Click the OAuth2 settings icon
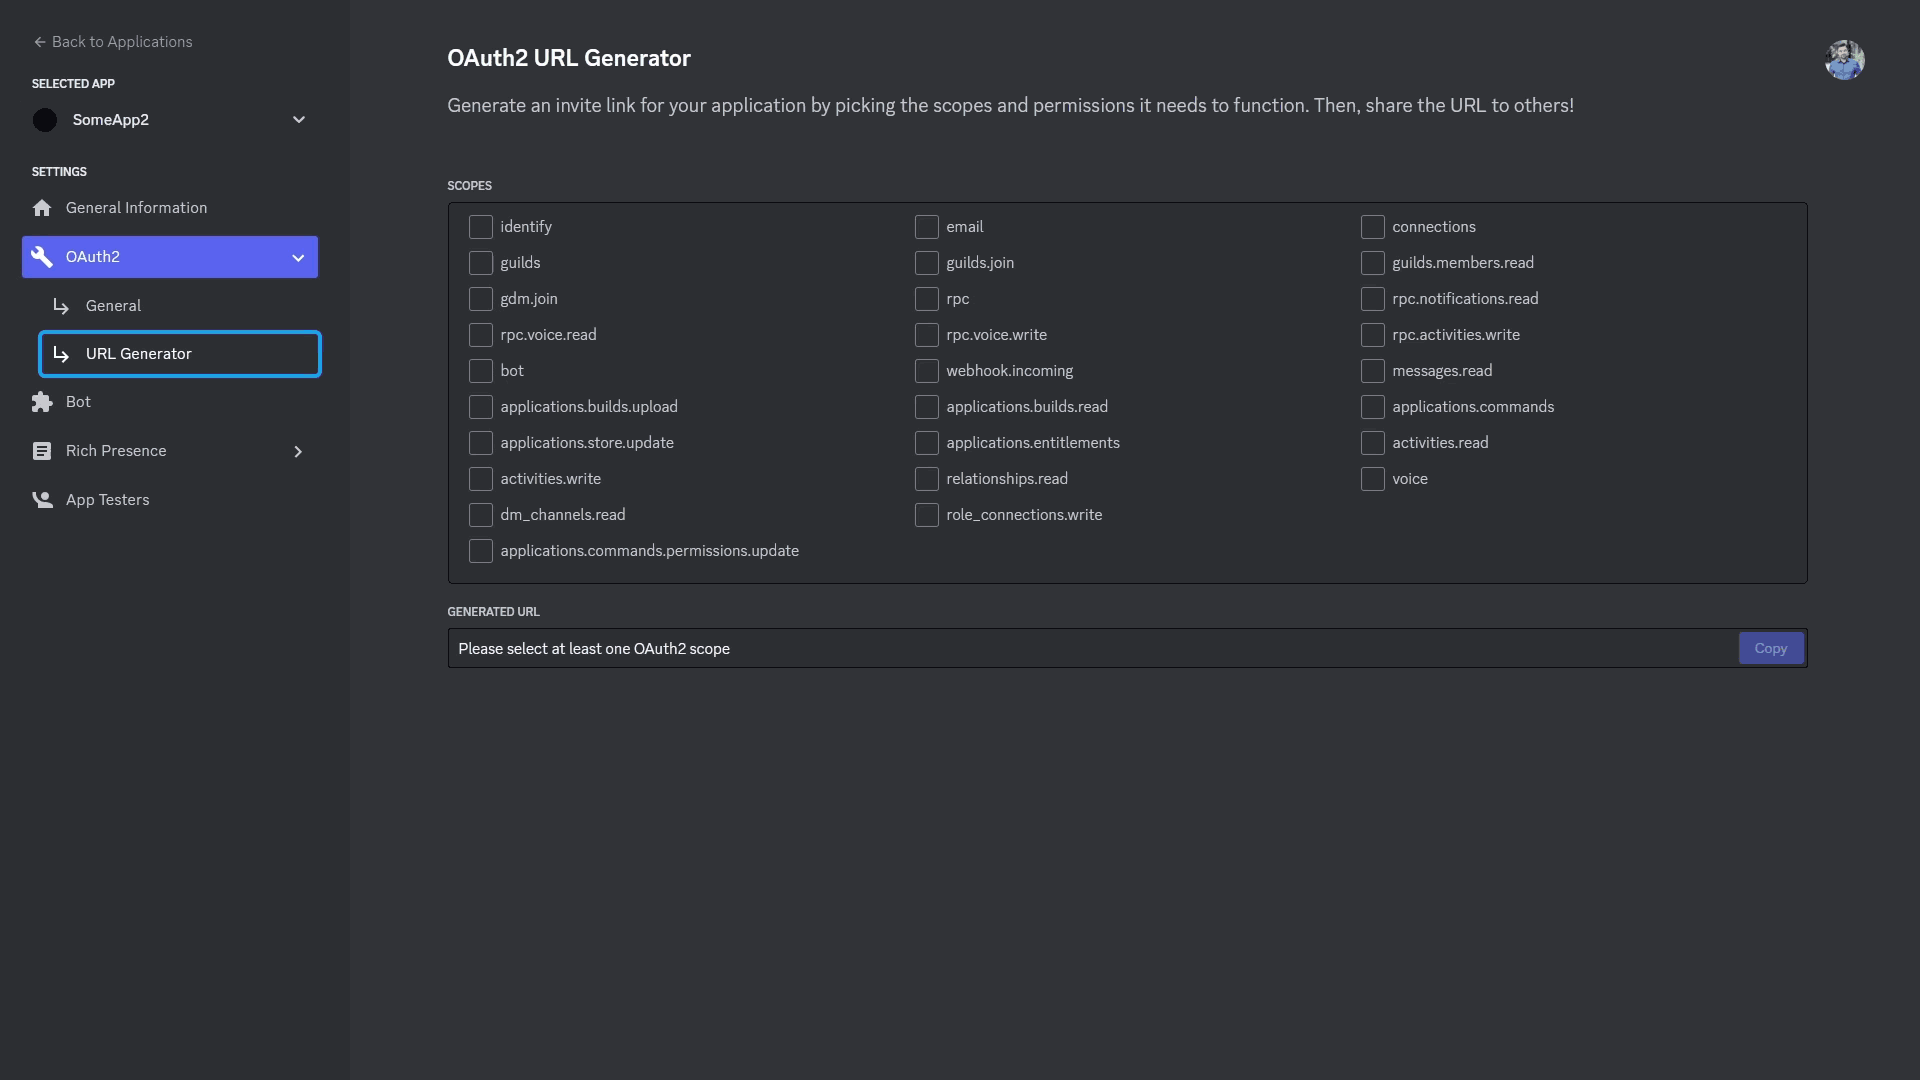 [42, 256]
